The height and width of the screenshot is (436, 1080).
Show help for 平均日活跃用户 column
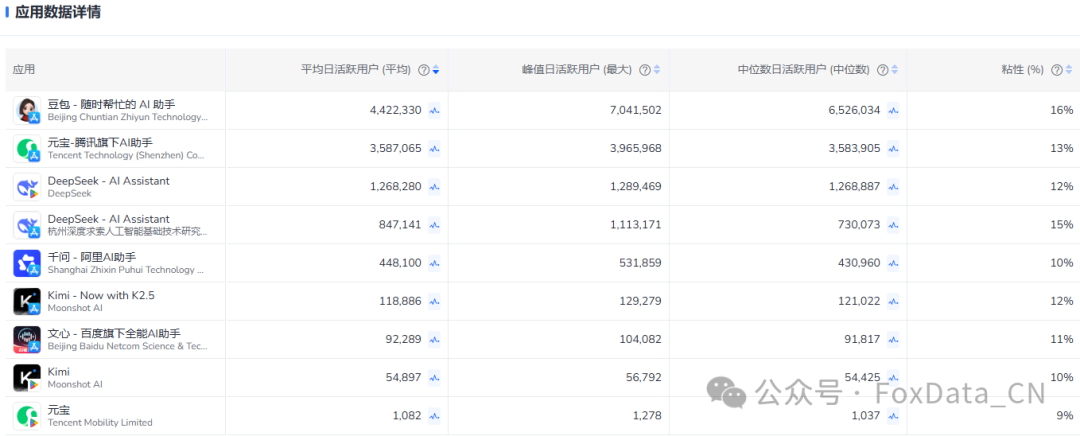pyautogui.click(x=424, y=70)
